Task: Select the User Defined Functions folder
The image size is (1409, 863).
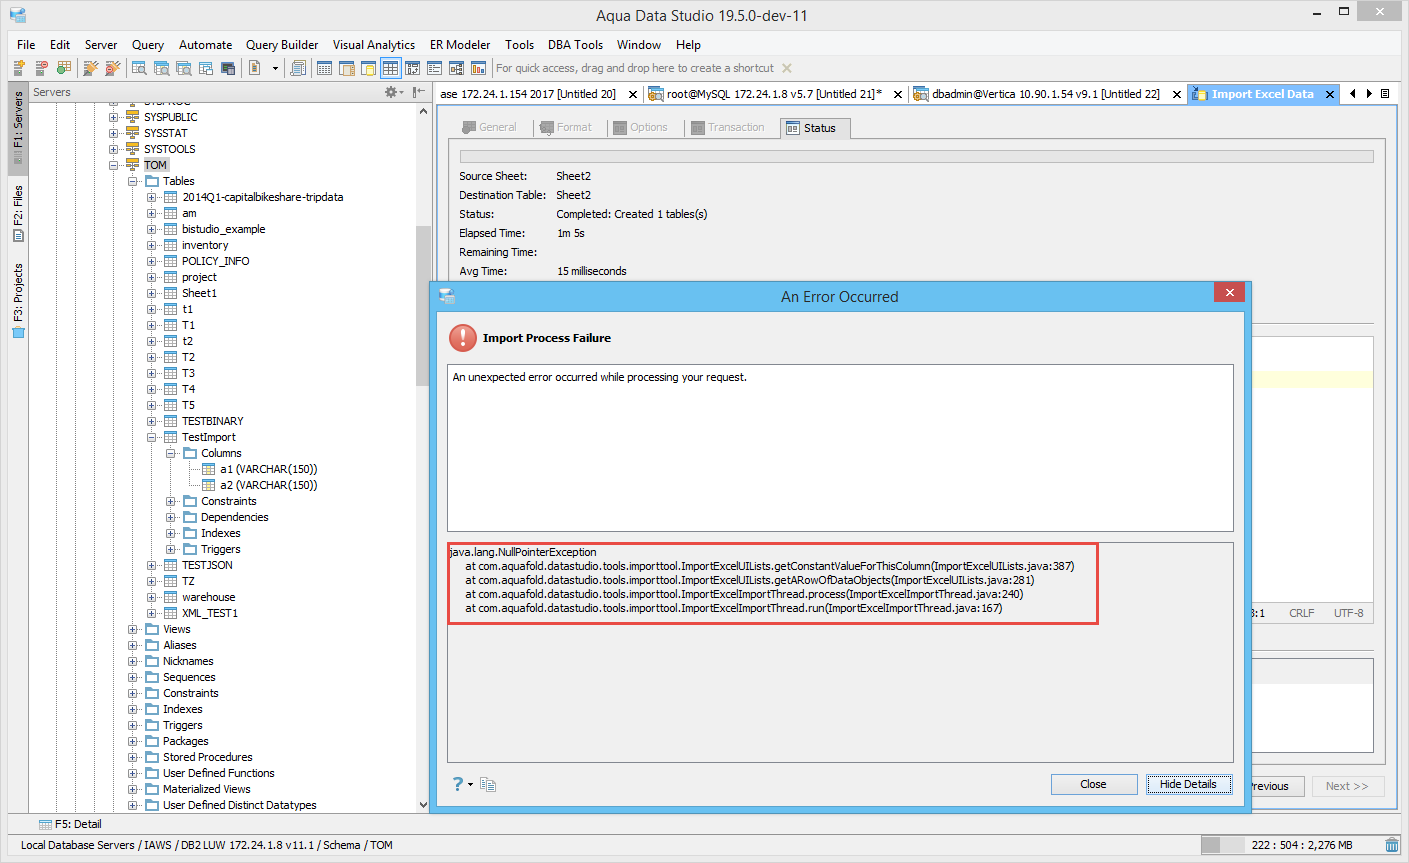Action: coord(219,773)
